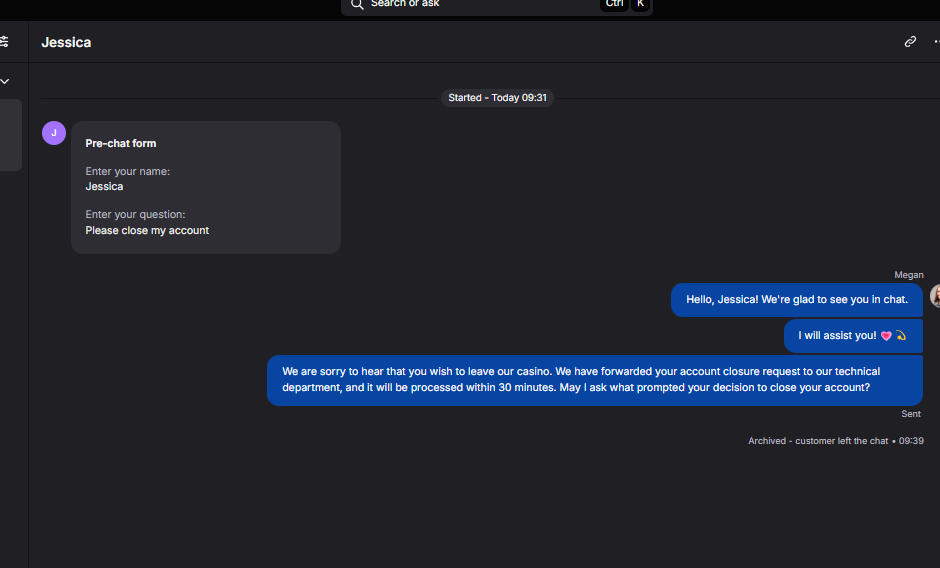Viewport: 940px width, 568px height.
Task: Click Jessica's purple J avatar
Action: click(54, 133)
